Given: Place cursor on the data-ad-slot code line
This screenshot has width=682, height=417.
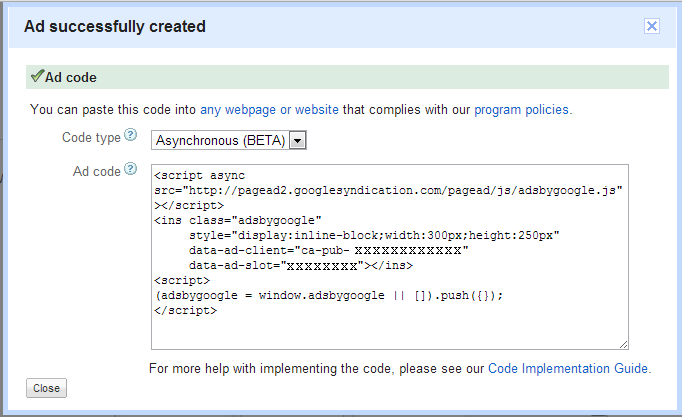Looking at the screenshot, I should (x=300, y=265).
